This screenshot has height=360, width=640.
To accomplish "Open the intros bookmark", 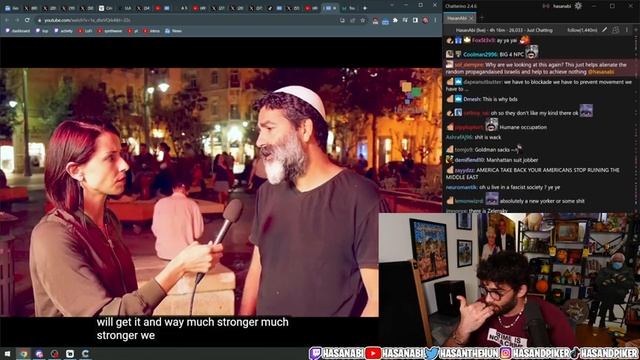I will (x=151, y=31).
